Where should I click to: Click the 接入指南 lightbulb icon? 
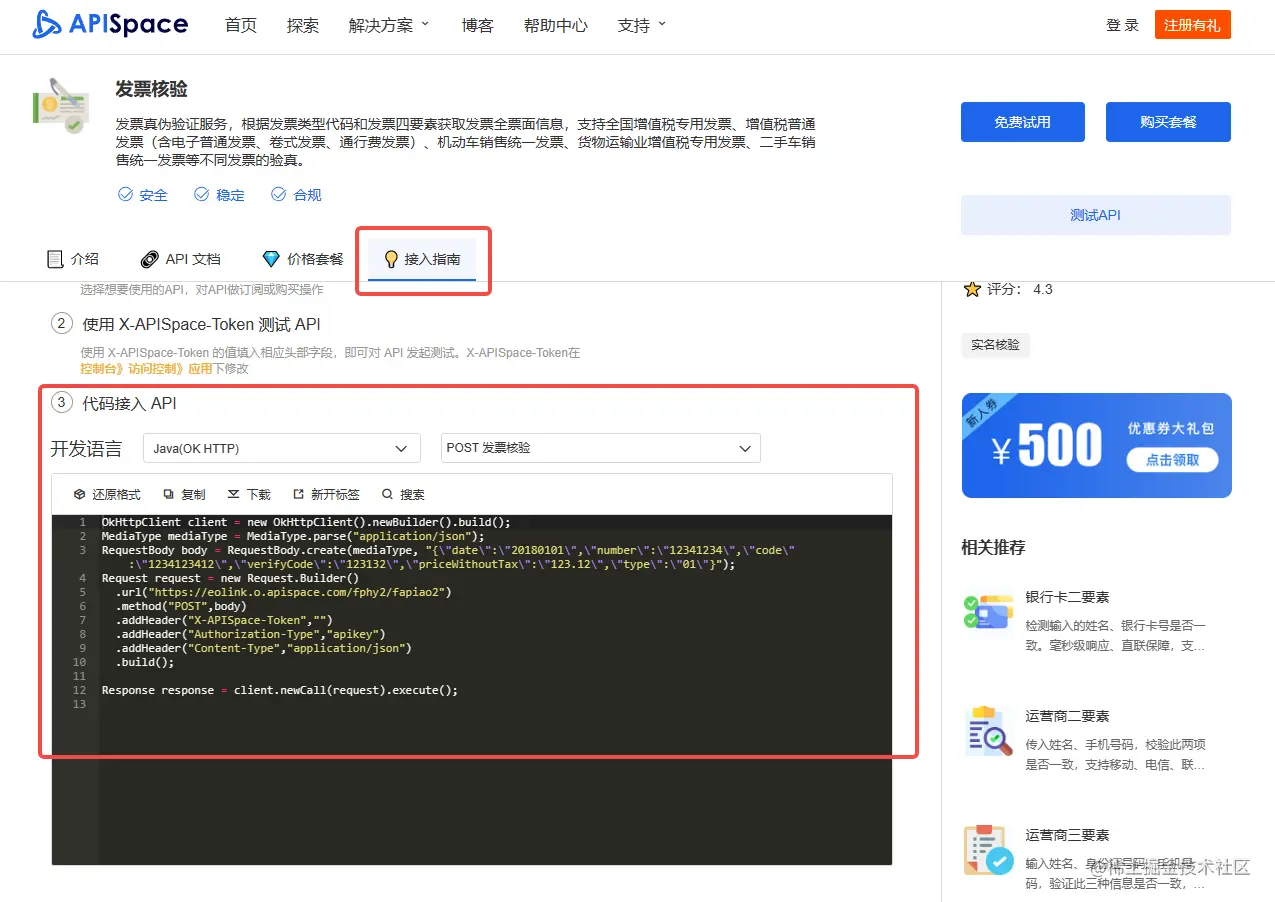point(391,260)
